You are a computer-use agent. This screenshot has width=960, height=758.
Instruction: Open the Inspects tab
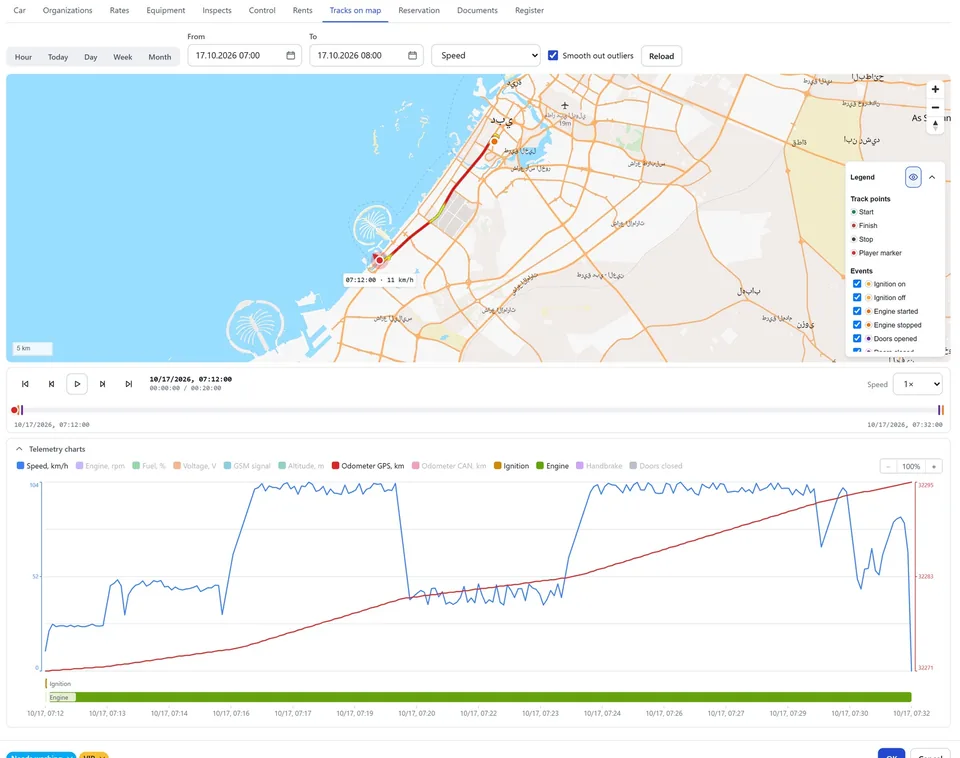pos(217,10)
